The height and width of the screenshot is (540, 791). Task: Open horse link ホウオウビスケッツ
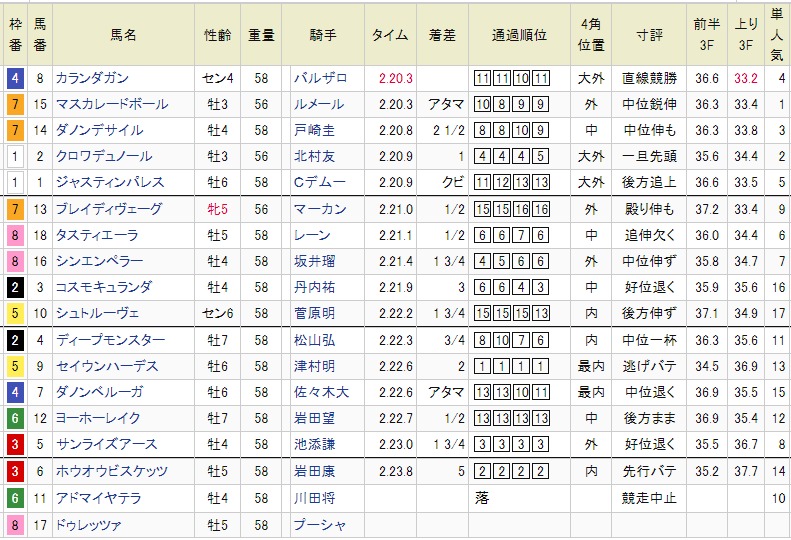pyautogui.click(x=112, y=471)
